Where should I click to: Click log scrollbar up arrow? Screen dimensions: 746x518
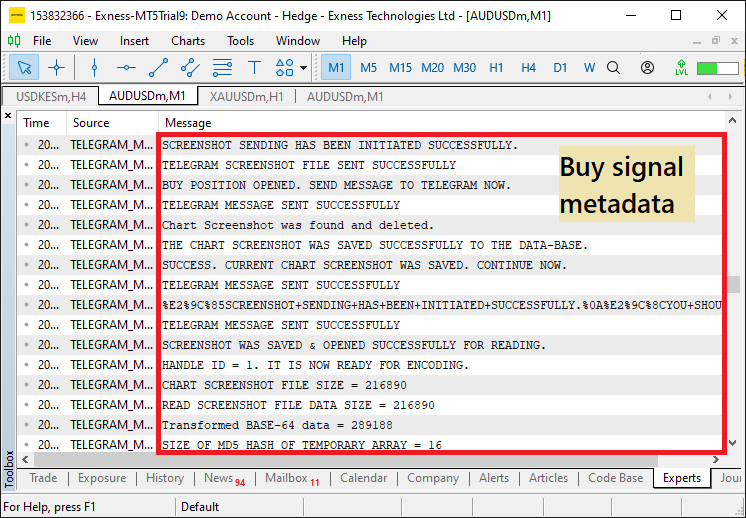[x=732, y=120]
